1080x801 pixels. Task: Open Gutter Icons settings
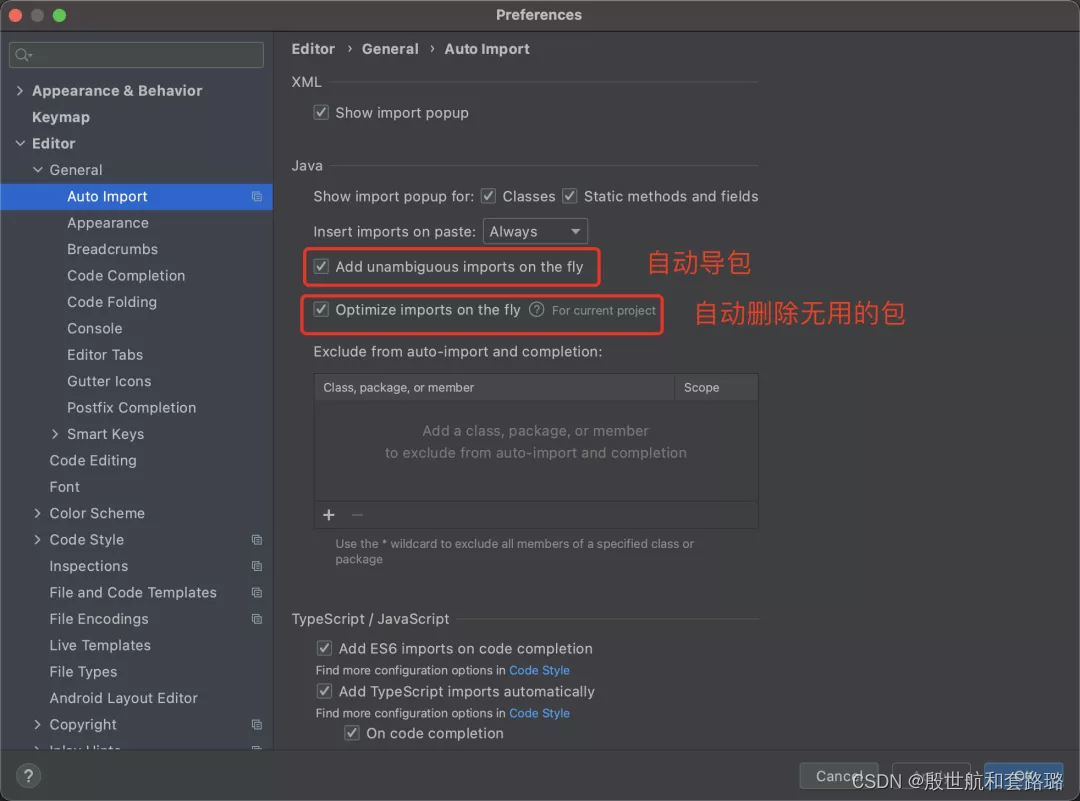coord(109,382)
